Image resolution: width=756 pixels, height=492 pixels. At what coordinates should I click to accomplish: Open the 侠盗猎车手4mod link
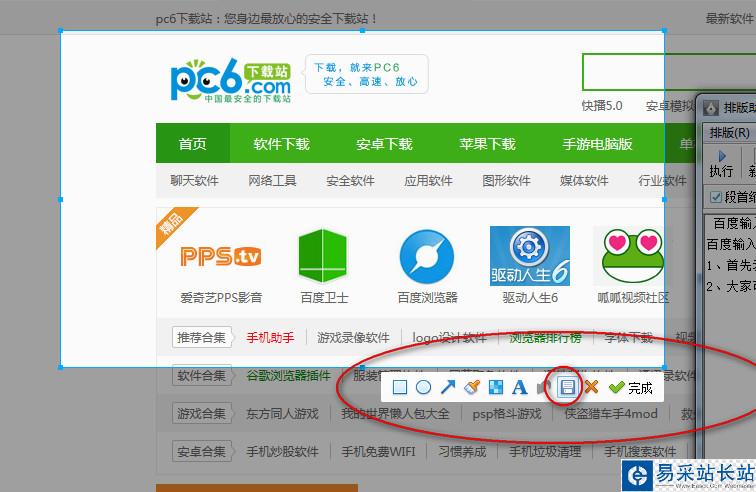(x=611, y=413)
